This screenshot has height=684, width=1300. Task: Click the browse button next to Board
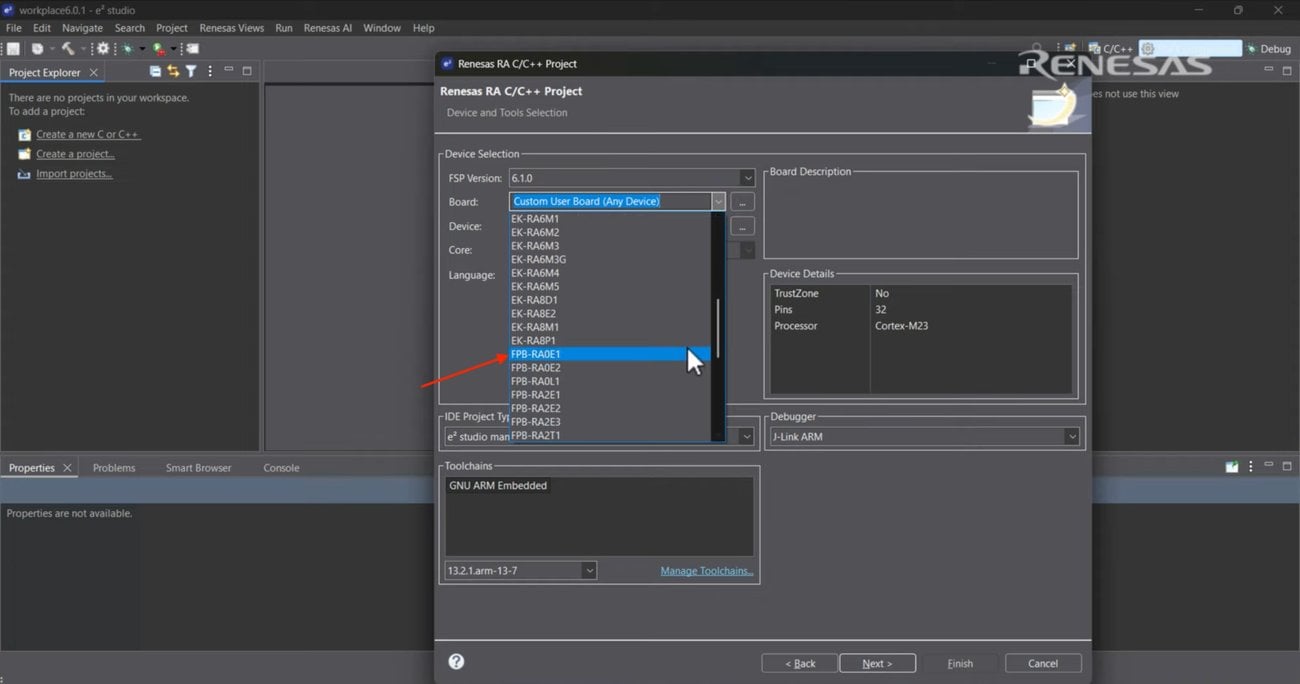pyautogui.click(x=742, y=202)
